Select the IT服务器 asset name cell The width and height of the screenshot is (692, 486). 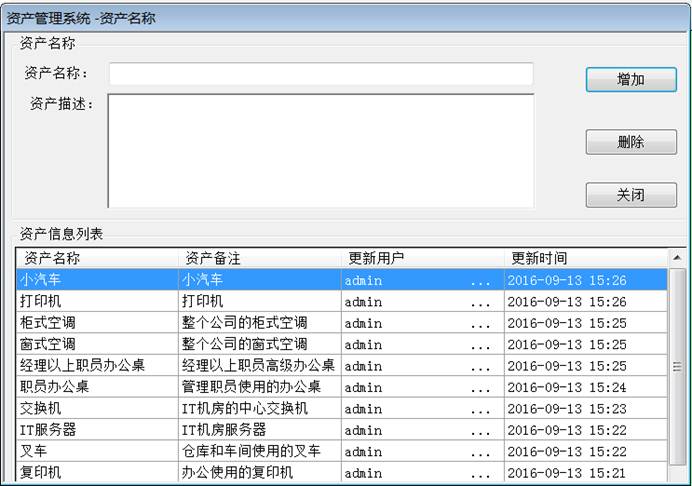[97, 429]
